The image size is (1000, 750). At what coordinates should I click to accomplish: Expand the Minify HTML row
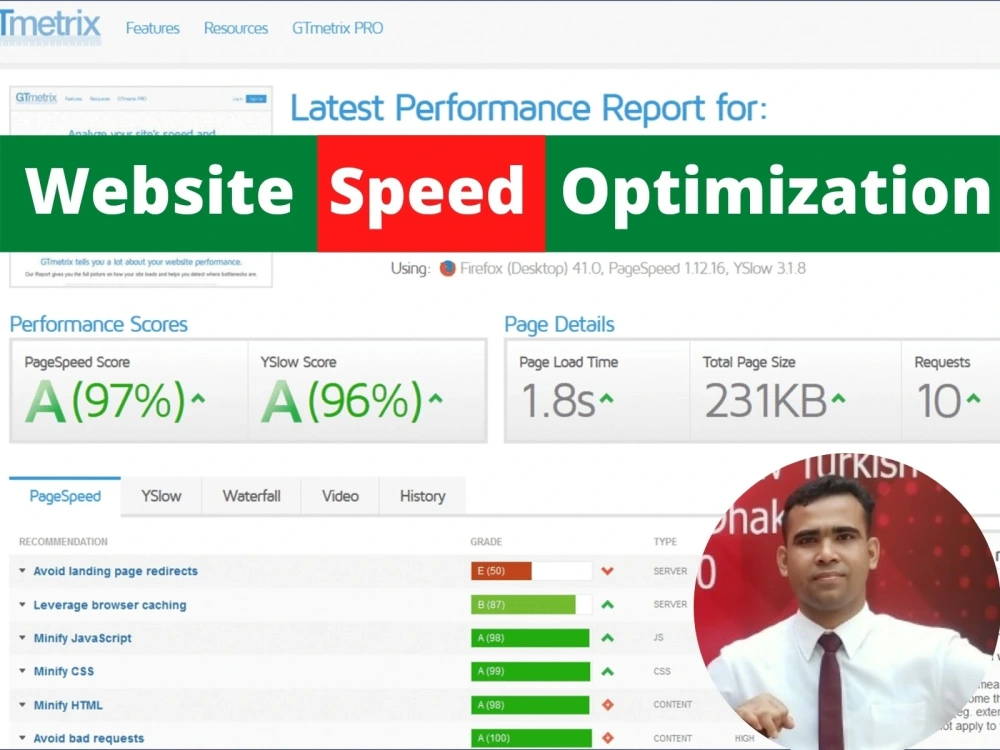click(x=22, y=705)
